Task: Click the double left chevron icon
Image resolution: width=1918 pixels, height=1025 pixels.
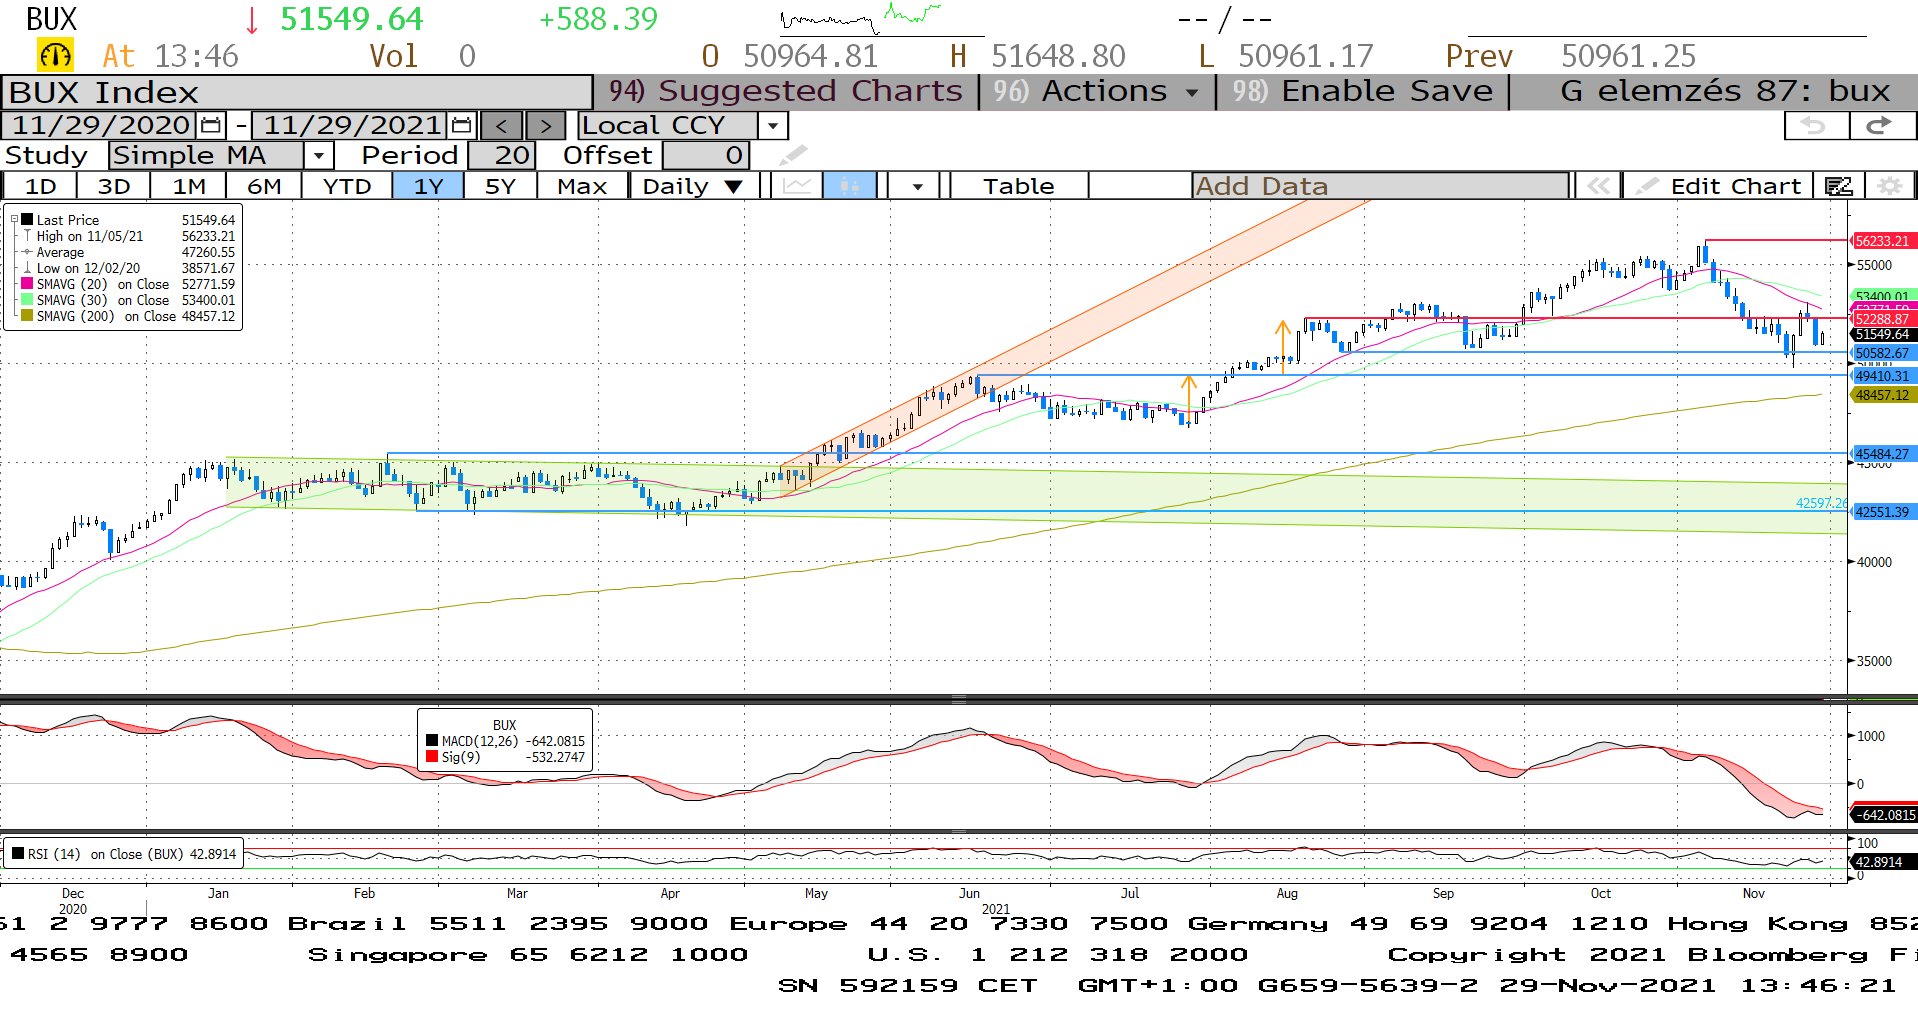Action: (x=1599, y=186)
